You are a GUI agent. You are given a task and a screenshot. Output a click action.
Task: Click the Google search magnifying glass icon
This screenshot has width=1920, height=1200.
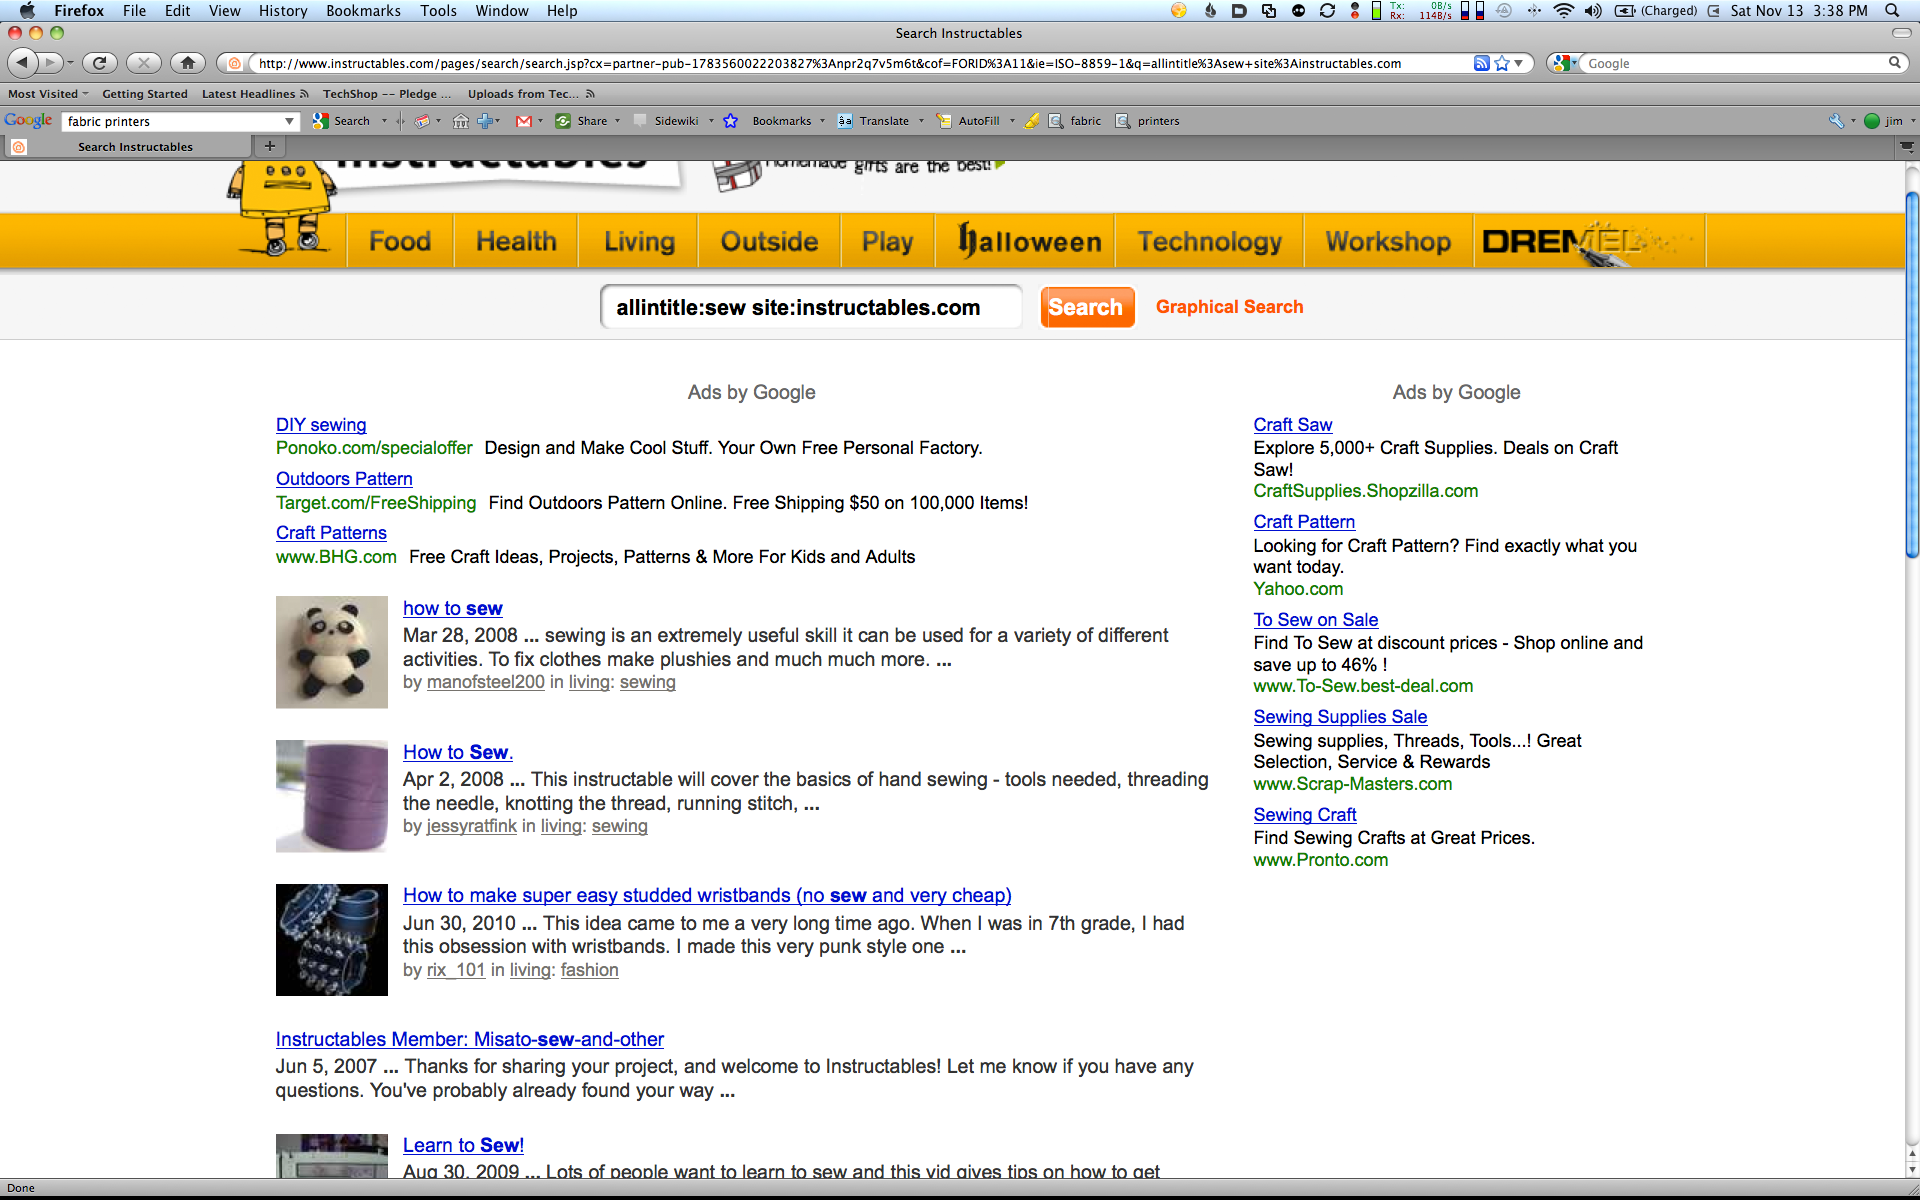coord(1897,62)
